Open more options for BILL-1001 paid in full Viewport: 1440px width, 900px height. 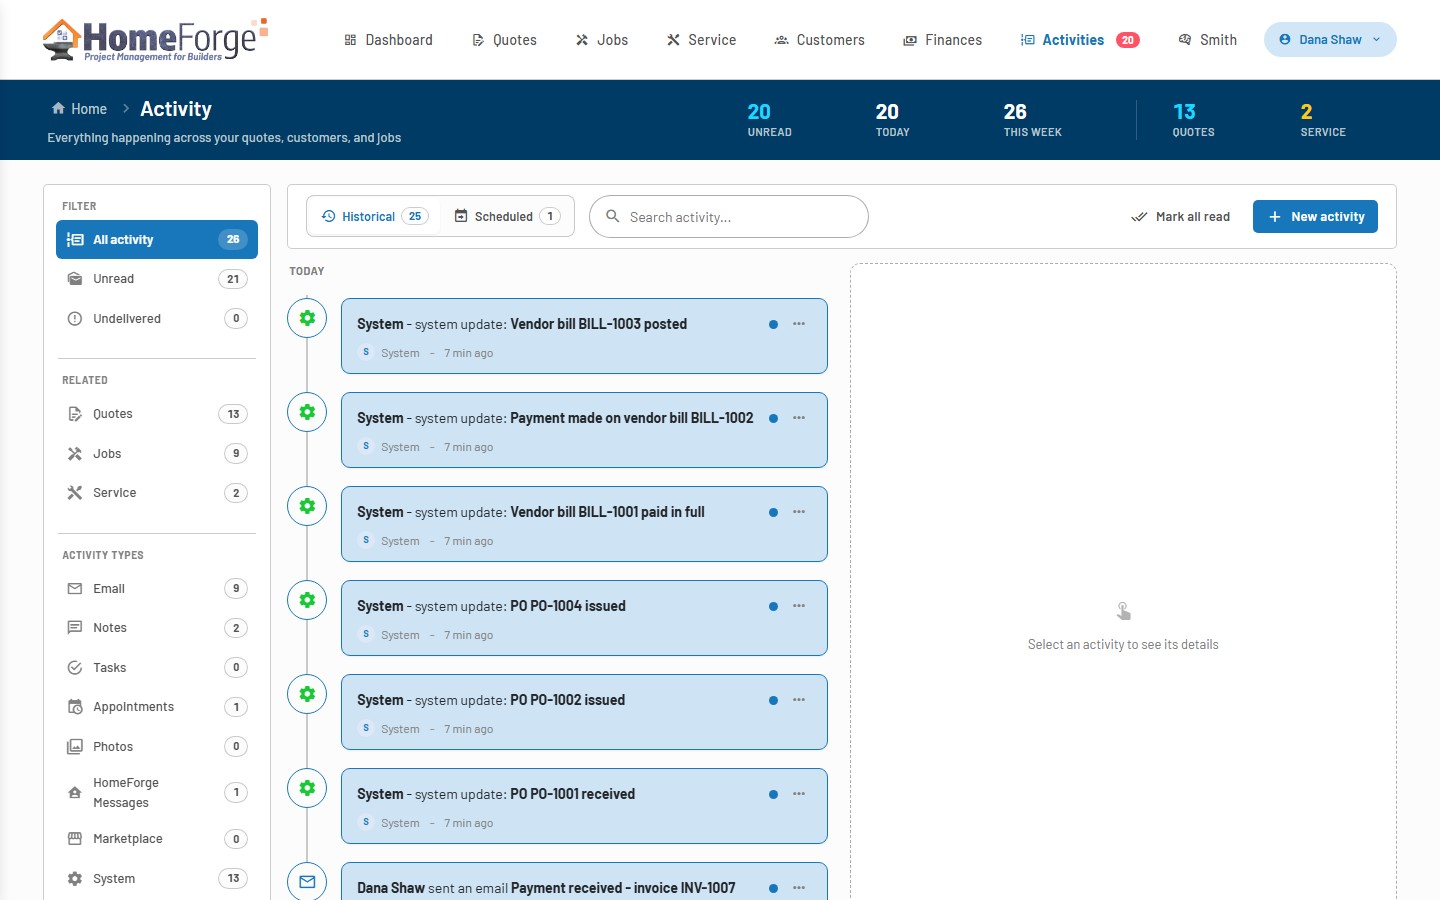[799, 512]
